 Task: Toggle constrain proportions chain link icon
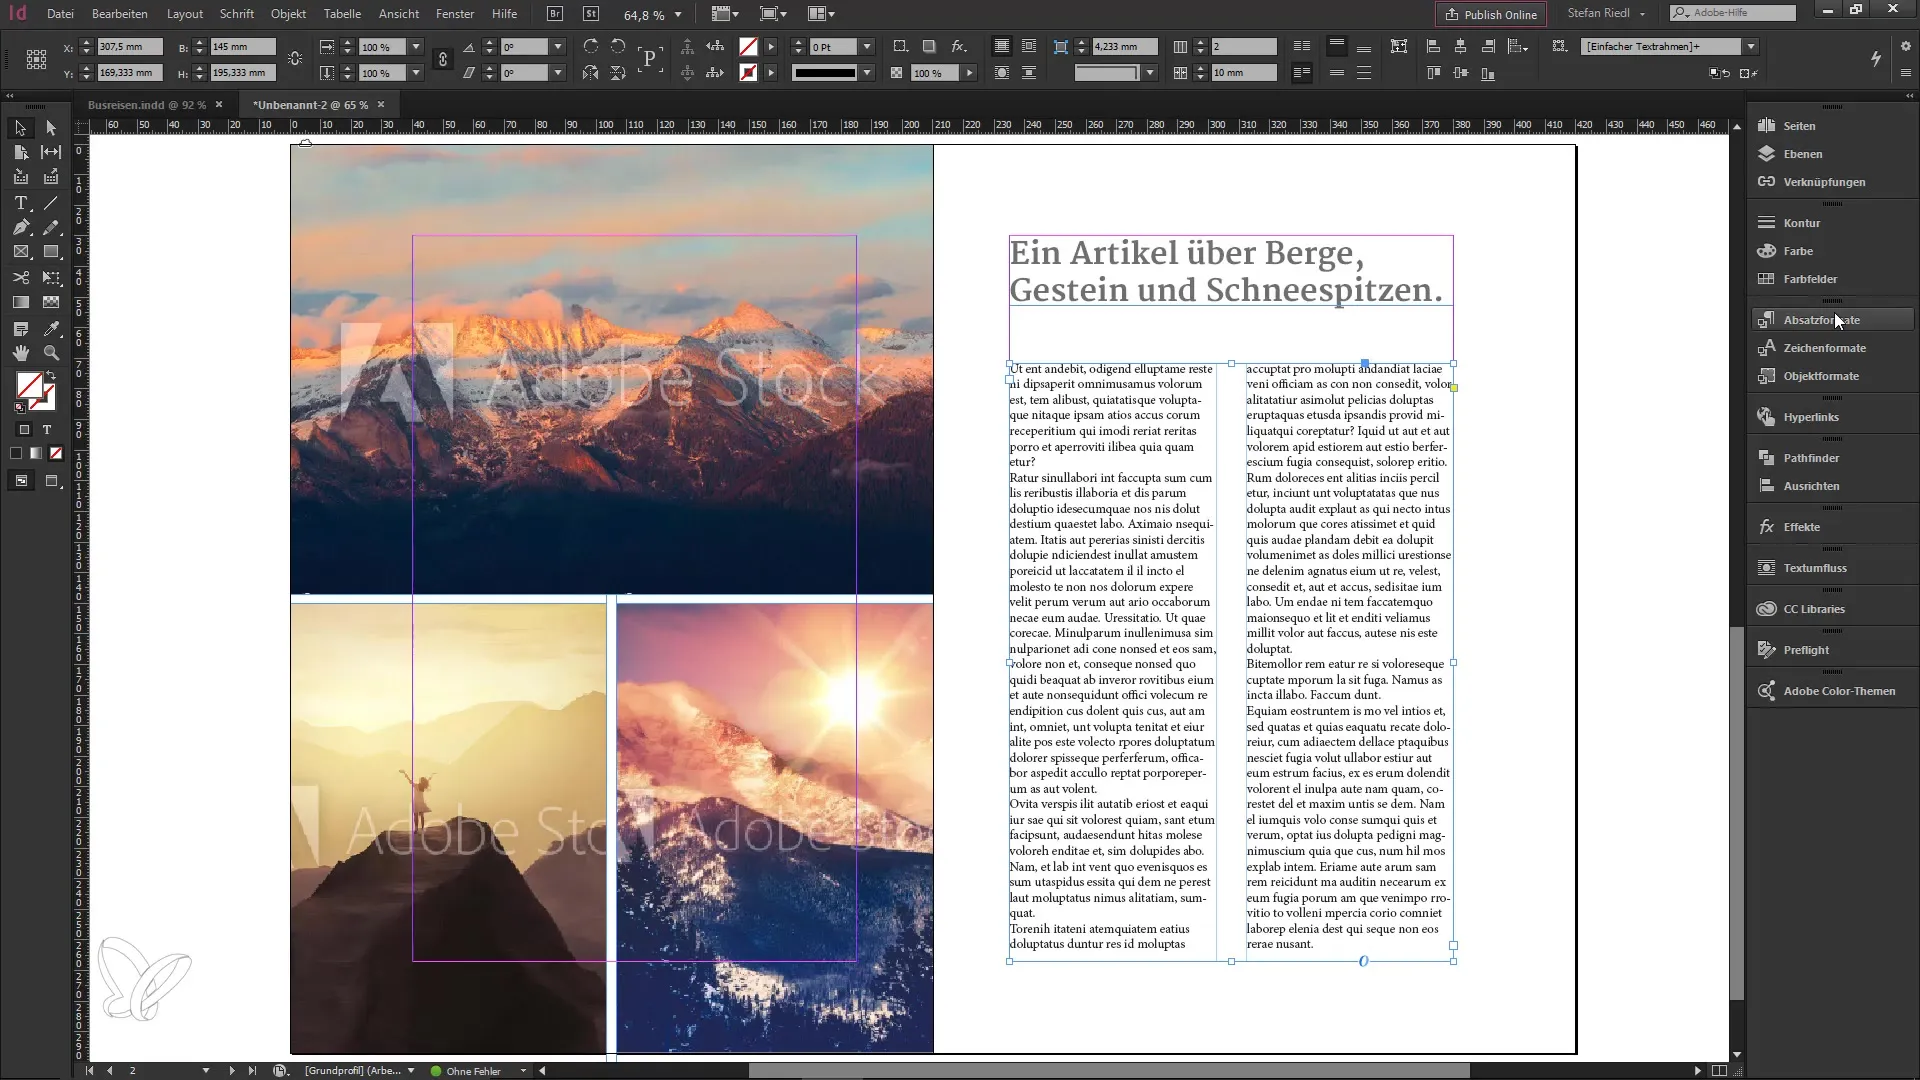point(442,60)
